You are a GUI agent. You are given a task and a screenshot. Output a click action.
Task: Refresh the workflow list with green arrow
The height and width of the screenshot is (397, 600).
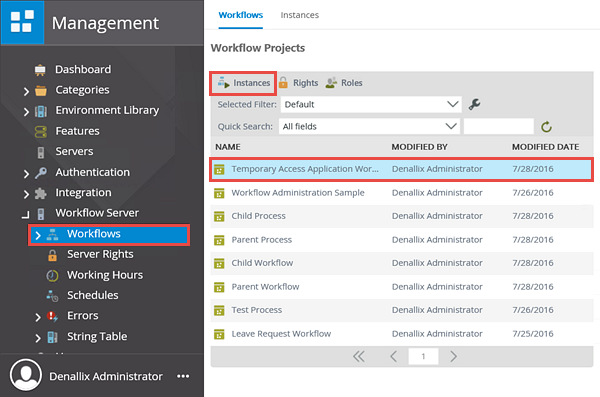coord(546,127)
